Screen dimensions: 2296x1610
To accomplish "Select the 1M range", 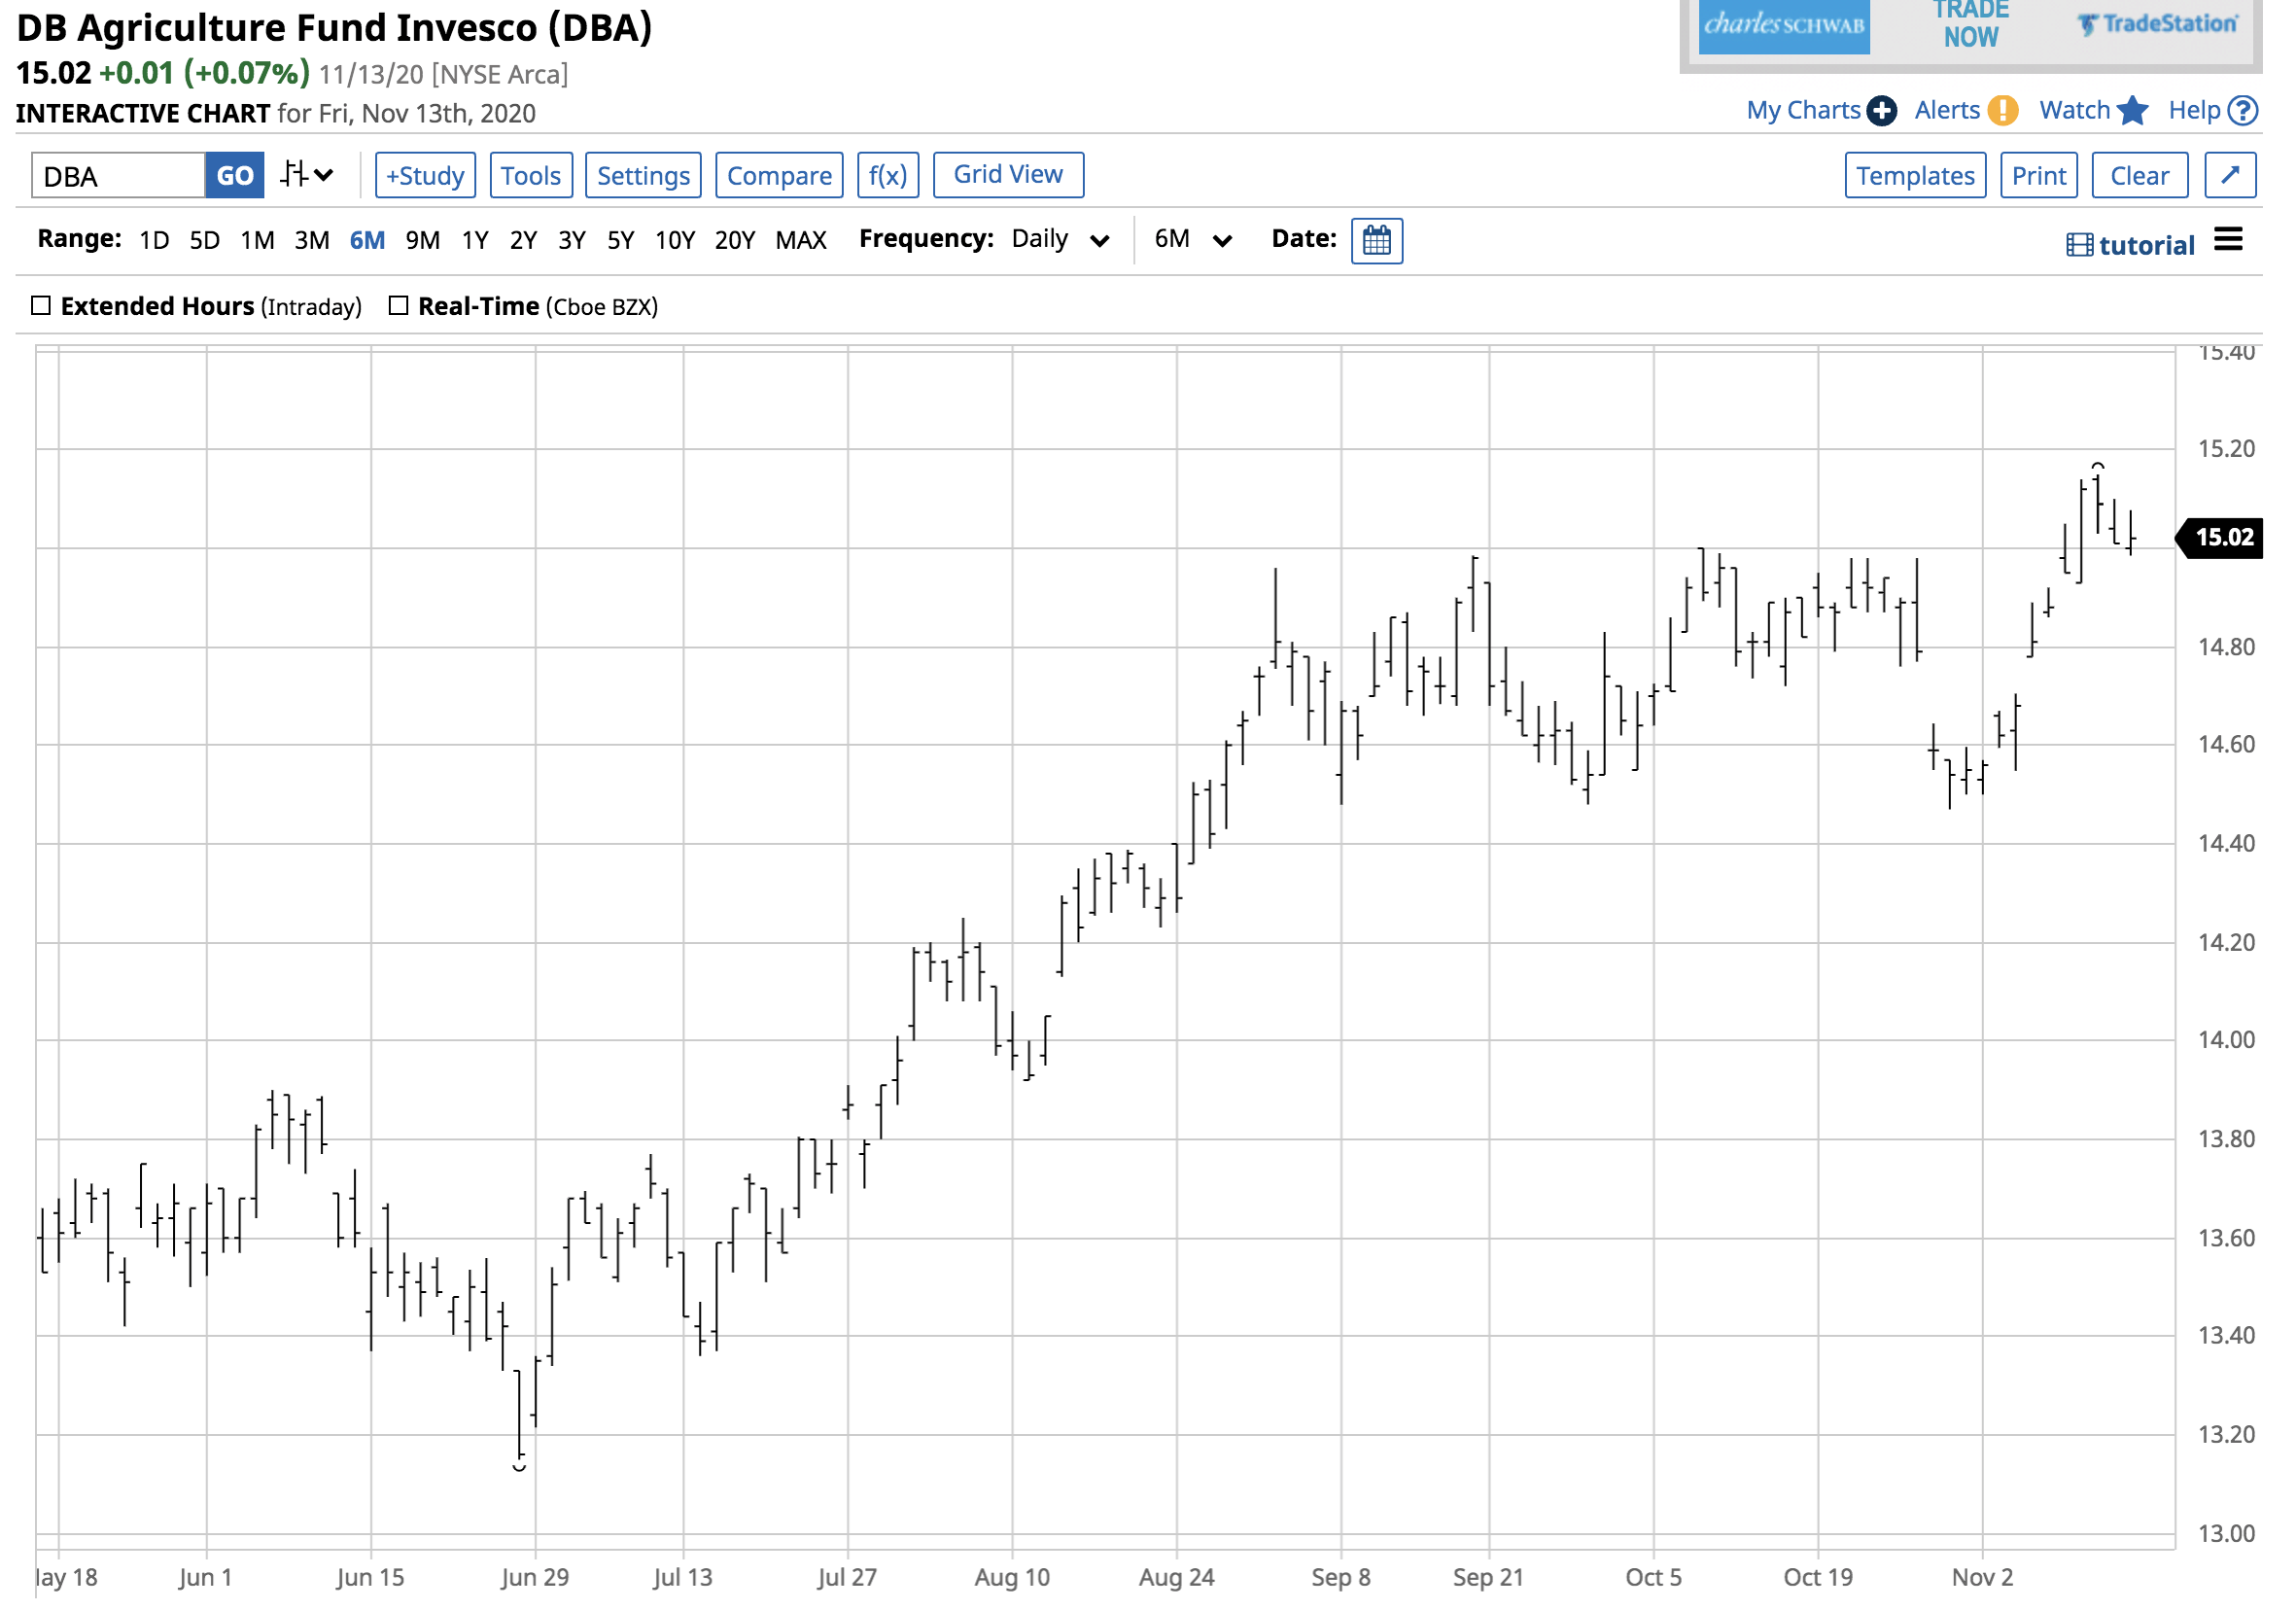I will click(x=257, y=240).
